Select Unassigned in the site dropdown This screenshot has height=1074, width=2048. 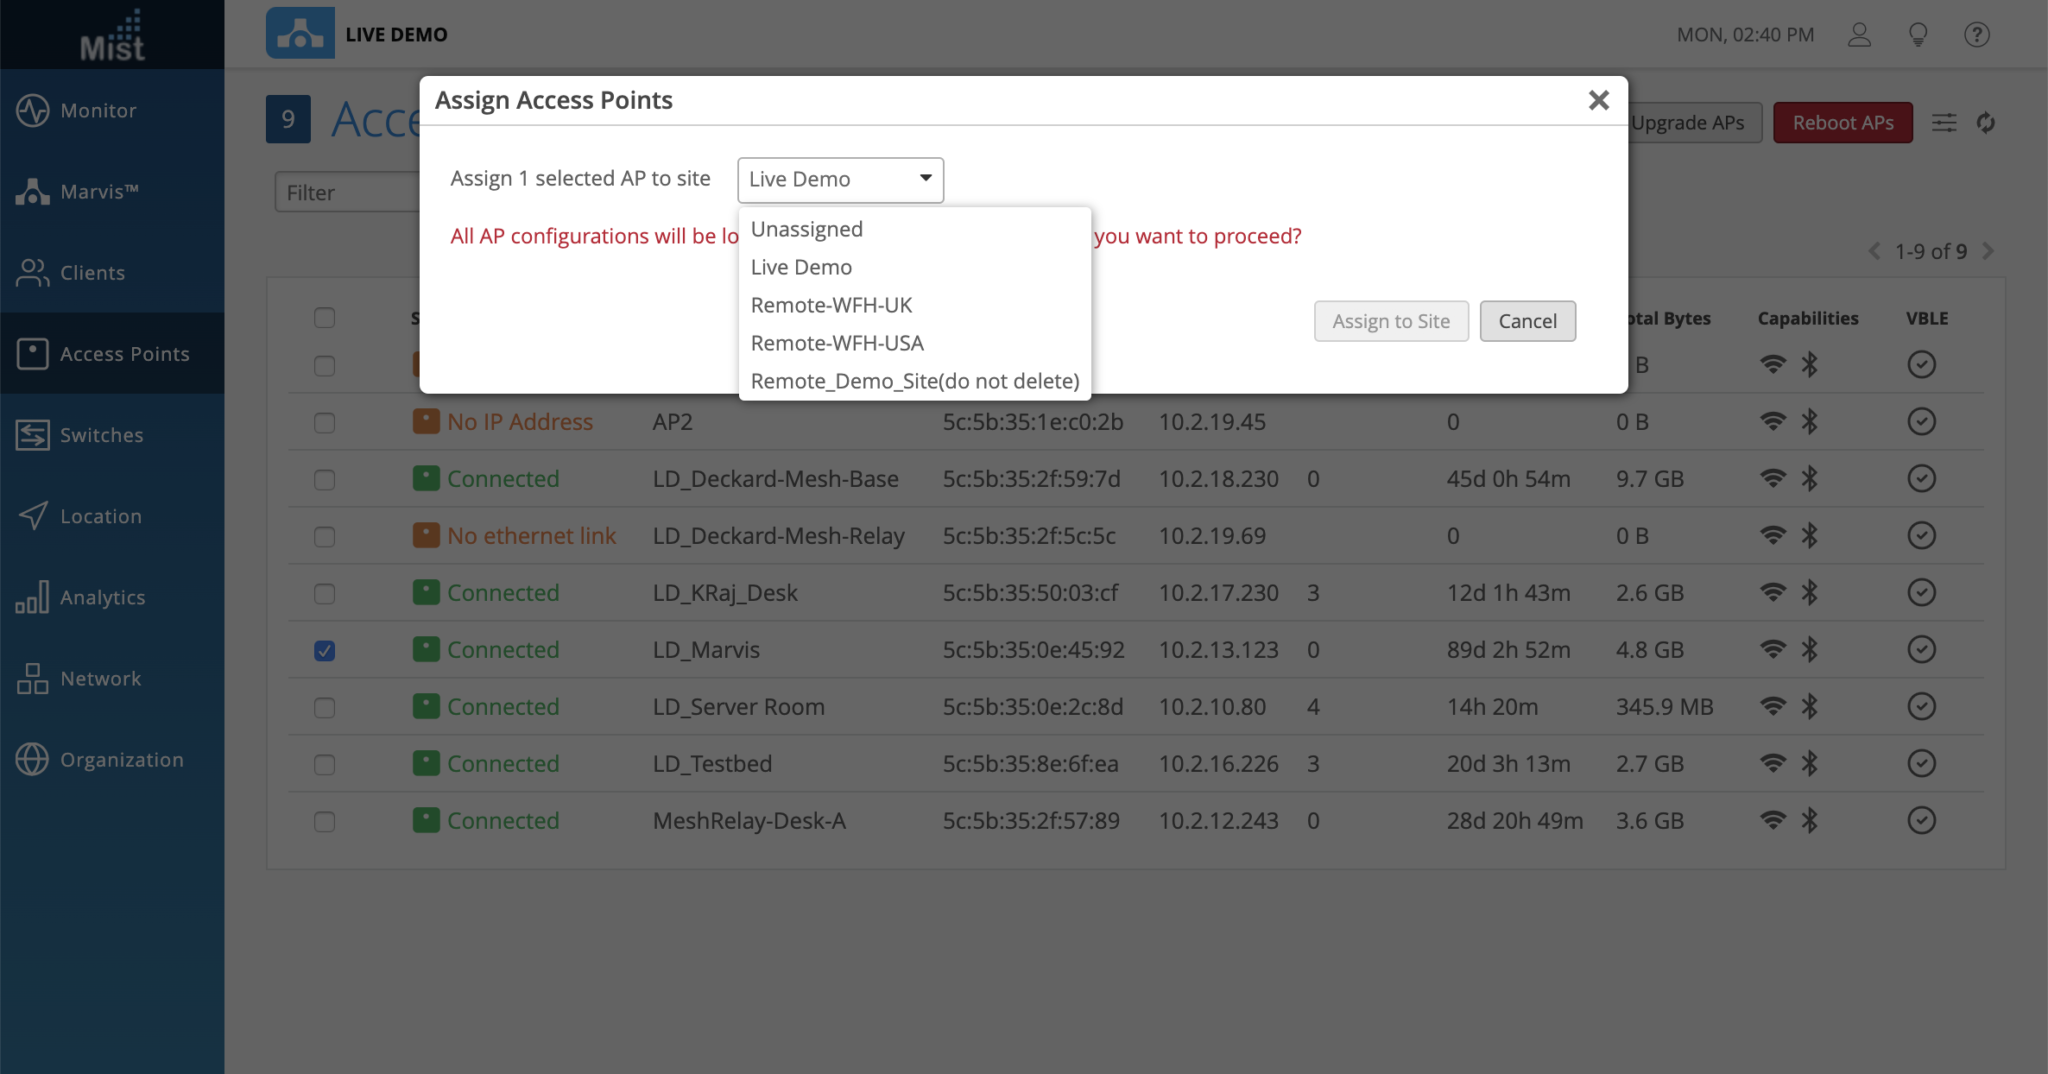[x=806, y=229]
